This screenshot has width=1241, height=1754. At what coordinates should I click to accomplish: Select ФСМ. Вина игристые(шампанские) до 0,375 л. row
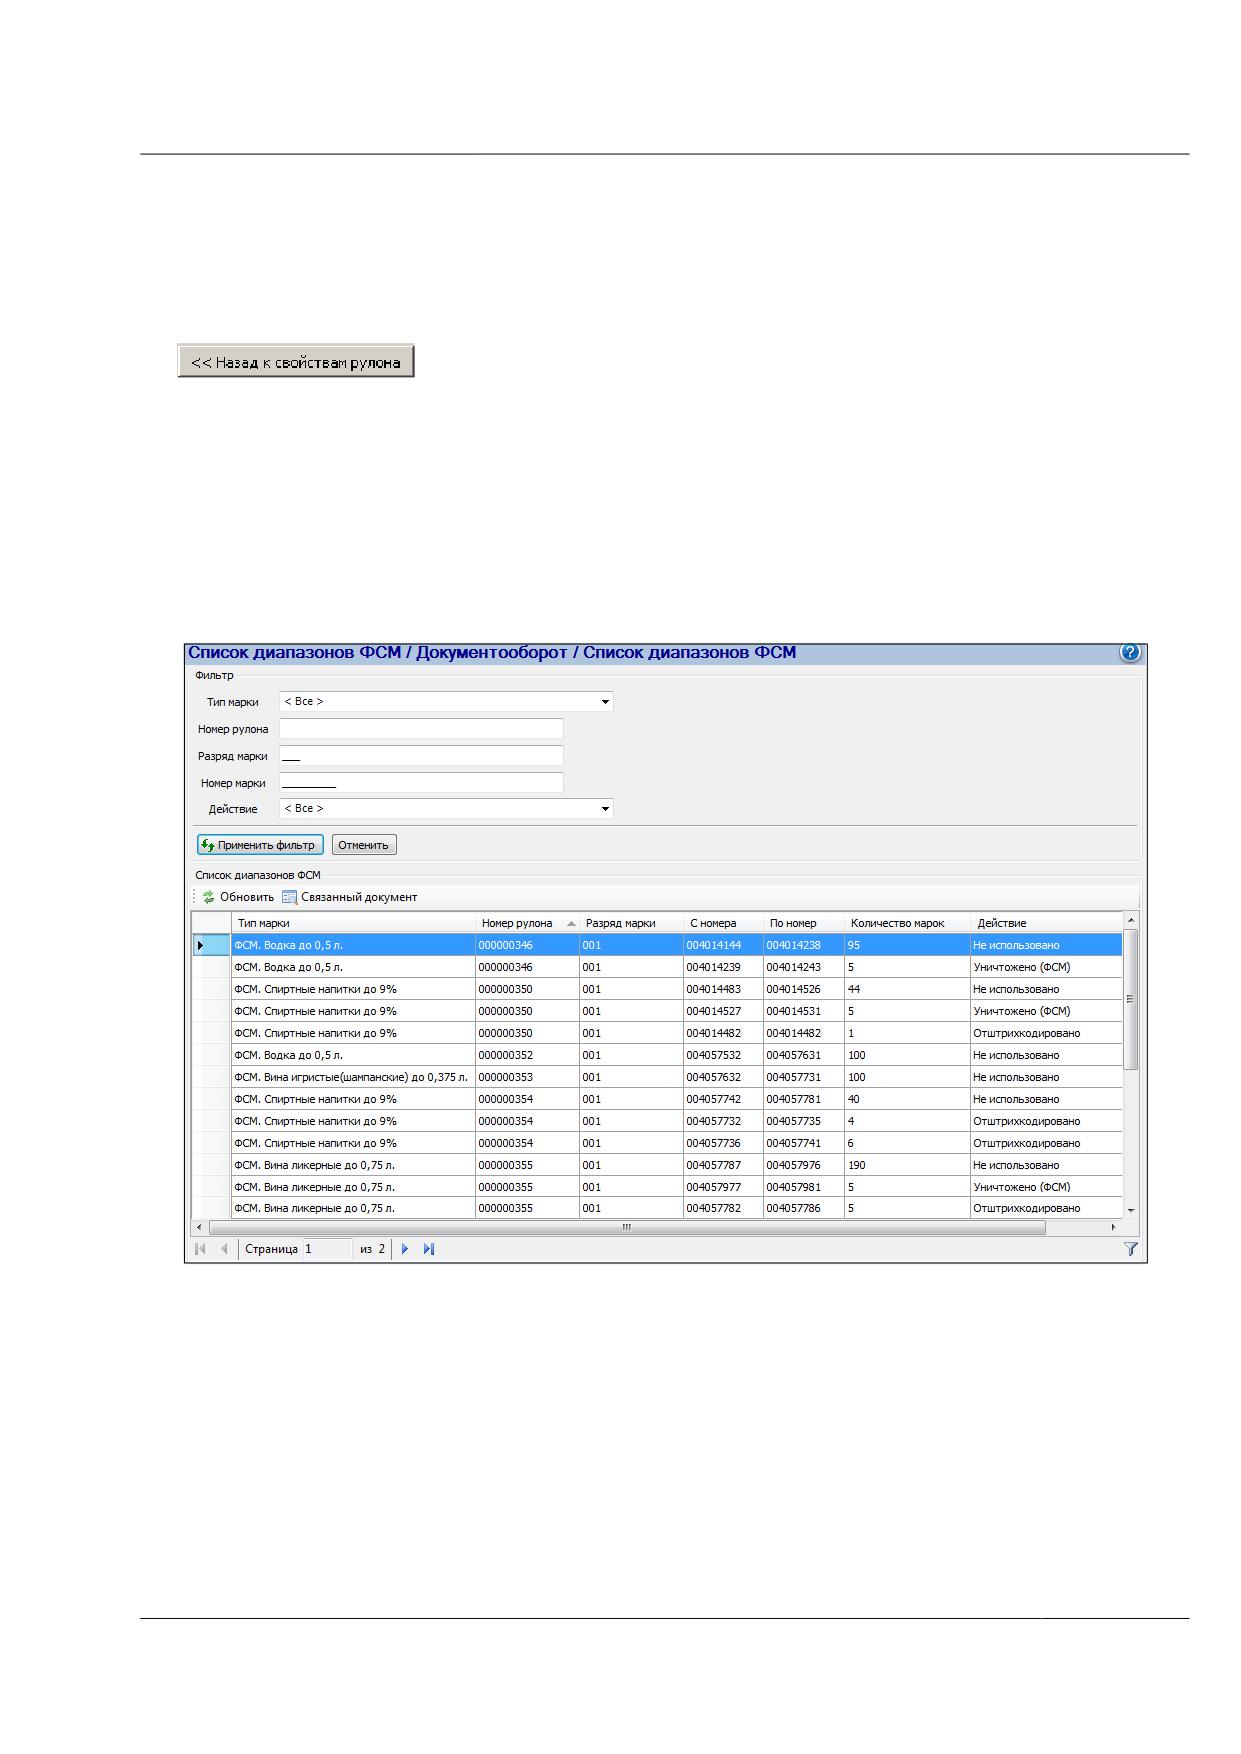(657, 1077)
